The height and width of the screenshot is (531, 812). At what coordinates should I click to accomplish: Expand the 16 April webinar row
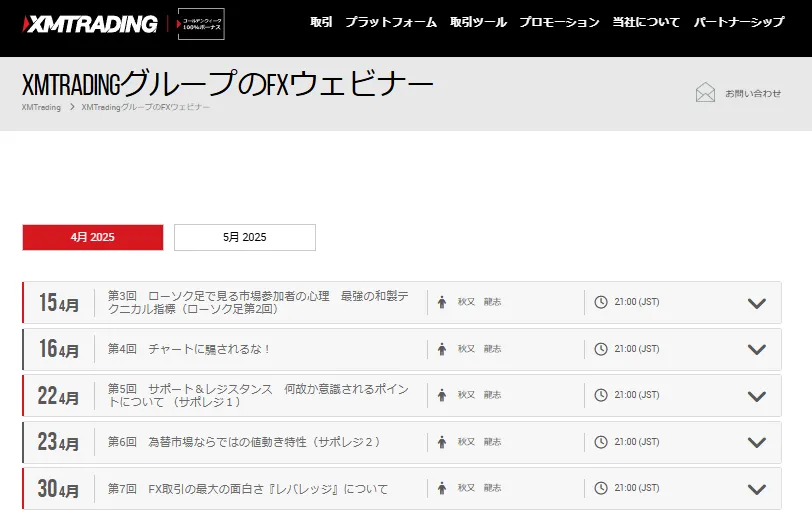tap(757, 350)
